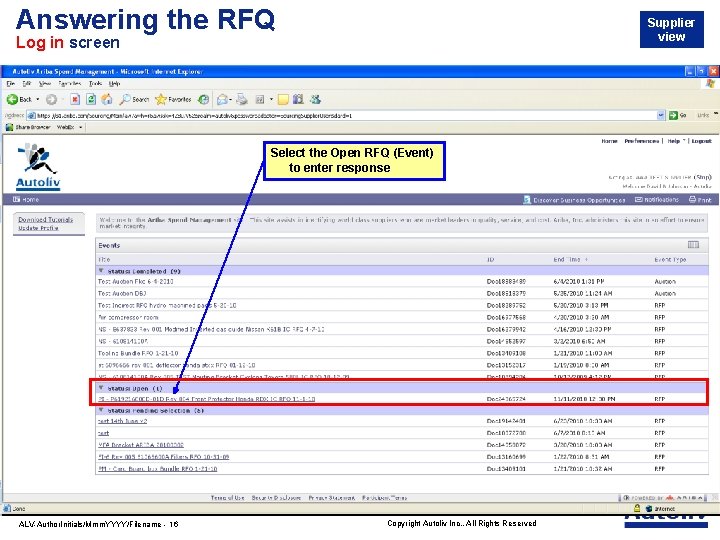Click inside the address bar URL field
This screenshot has height=540, width=720.
coord(344,115)
